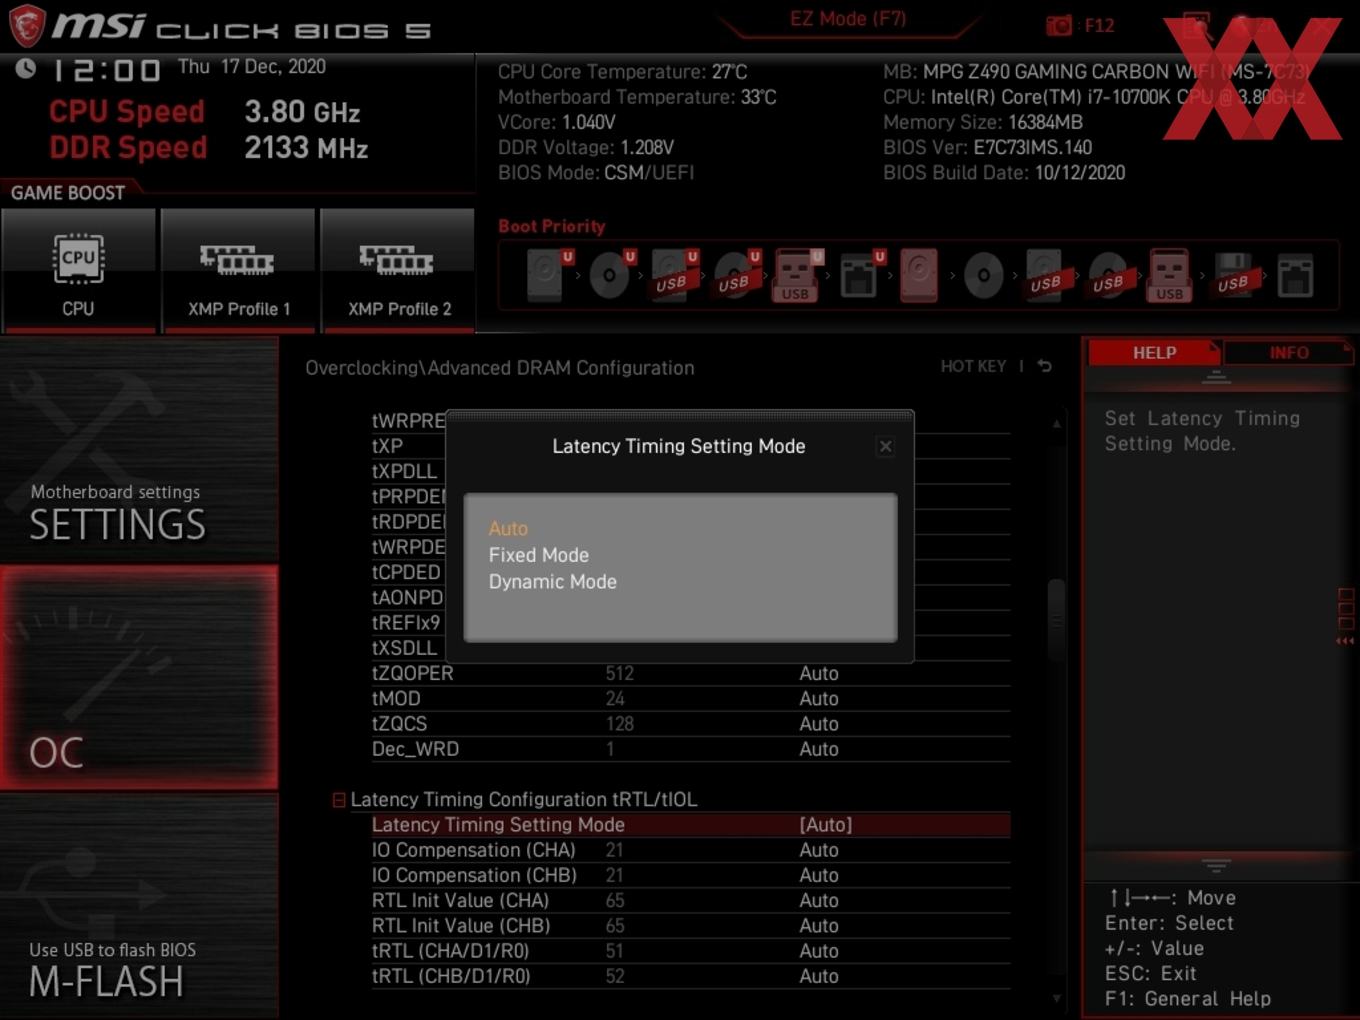This screenshot has height=1020, width=1360.
Task: Open Auto value for tMOD row
Action: tap(819, 698)
